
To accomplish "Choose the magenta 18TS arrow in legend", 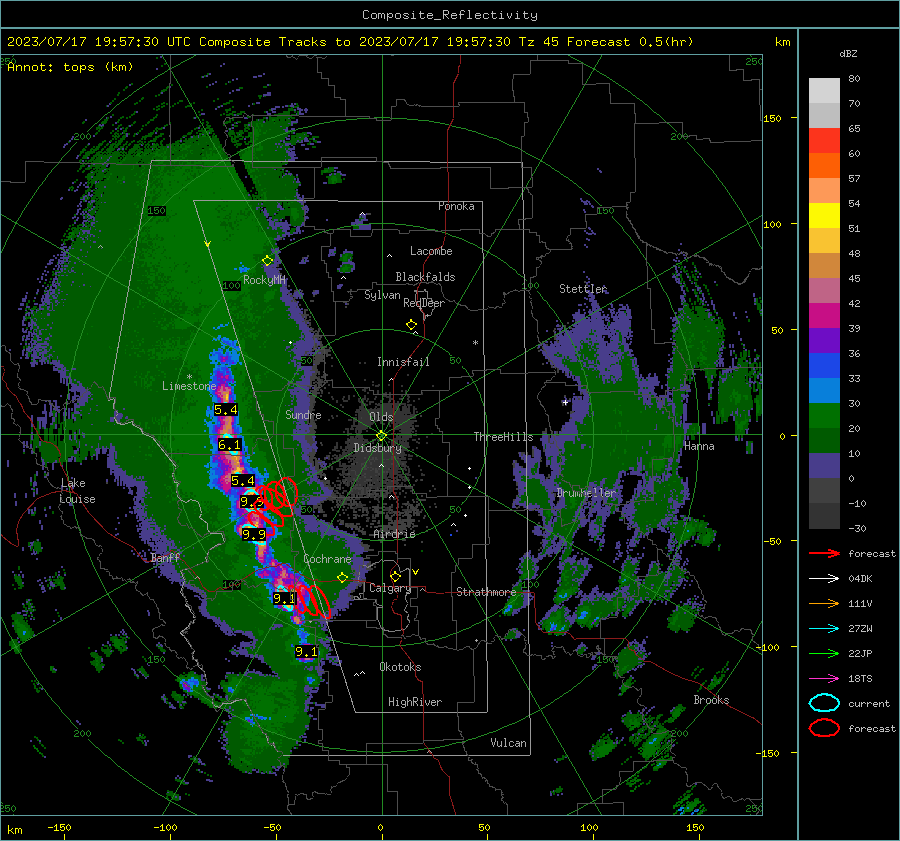I will point(824,679).
